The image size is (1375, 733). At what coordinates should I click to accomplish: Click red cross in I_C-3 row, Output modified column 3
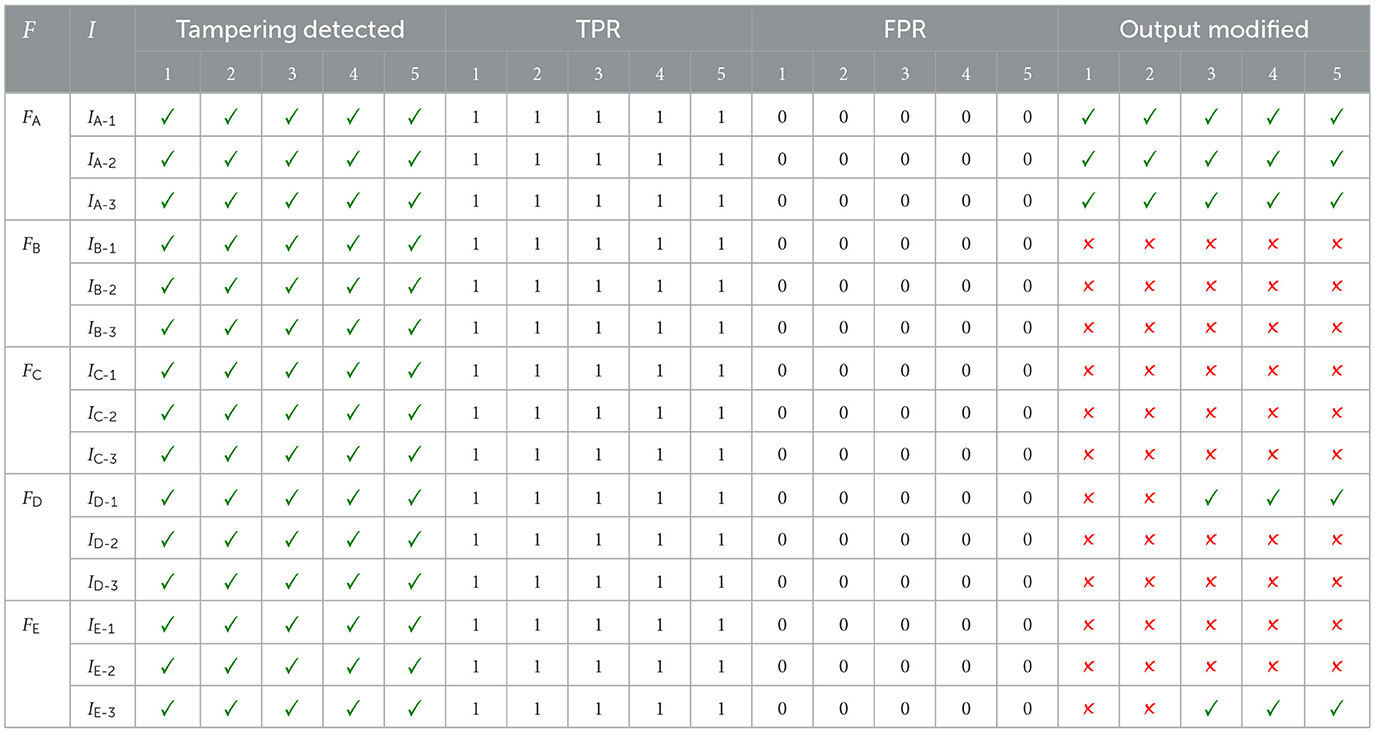pyautogui.click(x=1211, y=455)
